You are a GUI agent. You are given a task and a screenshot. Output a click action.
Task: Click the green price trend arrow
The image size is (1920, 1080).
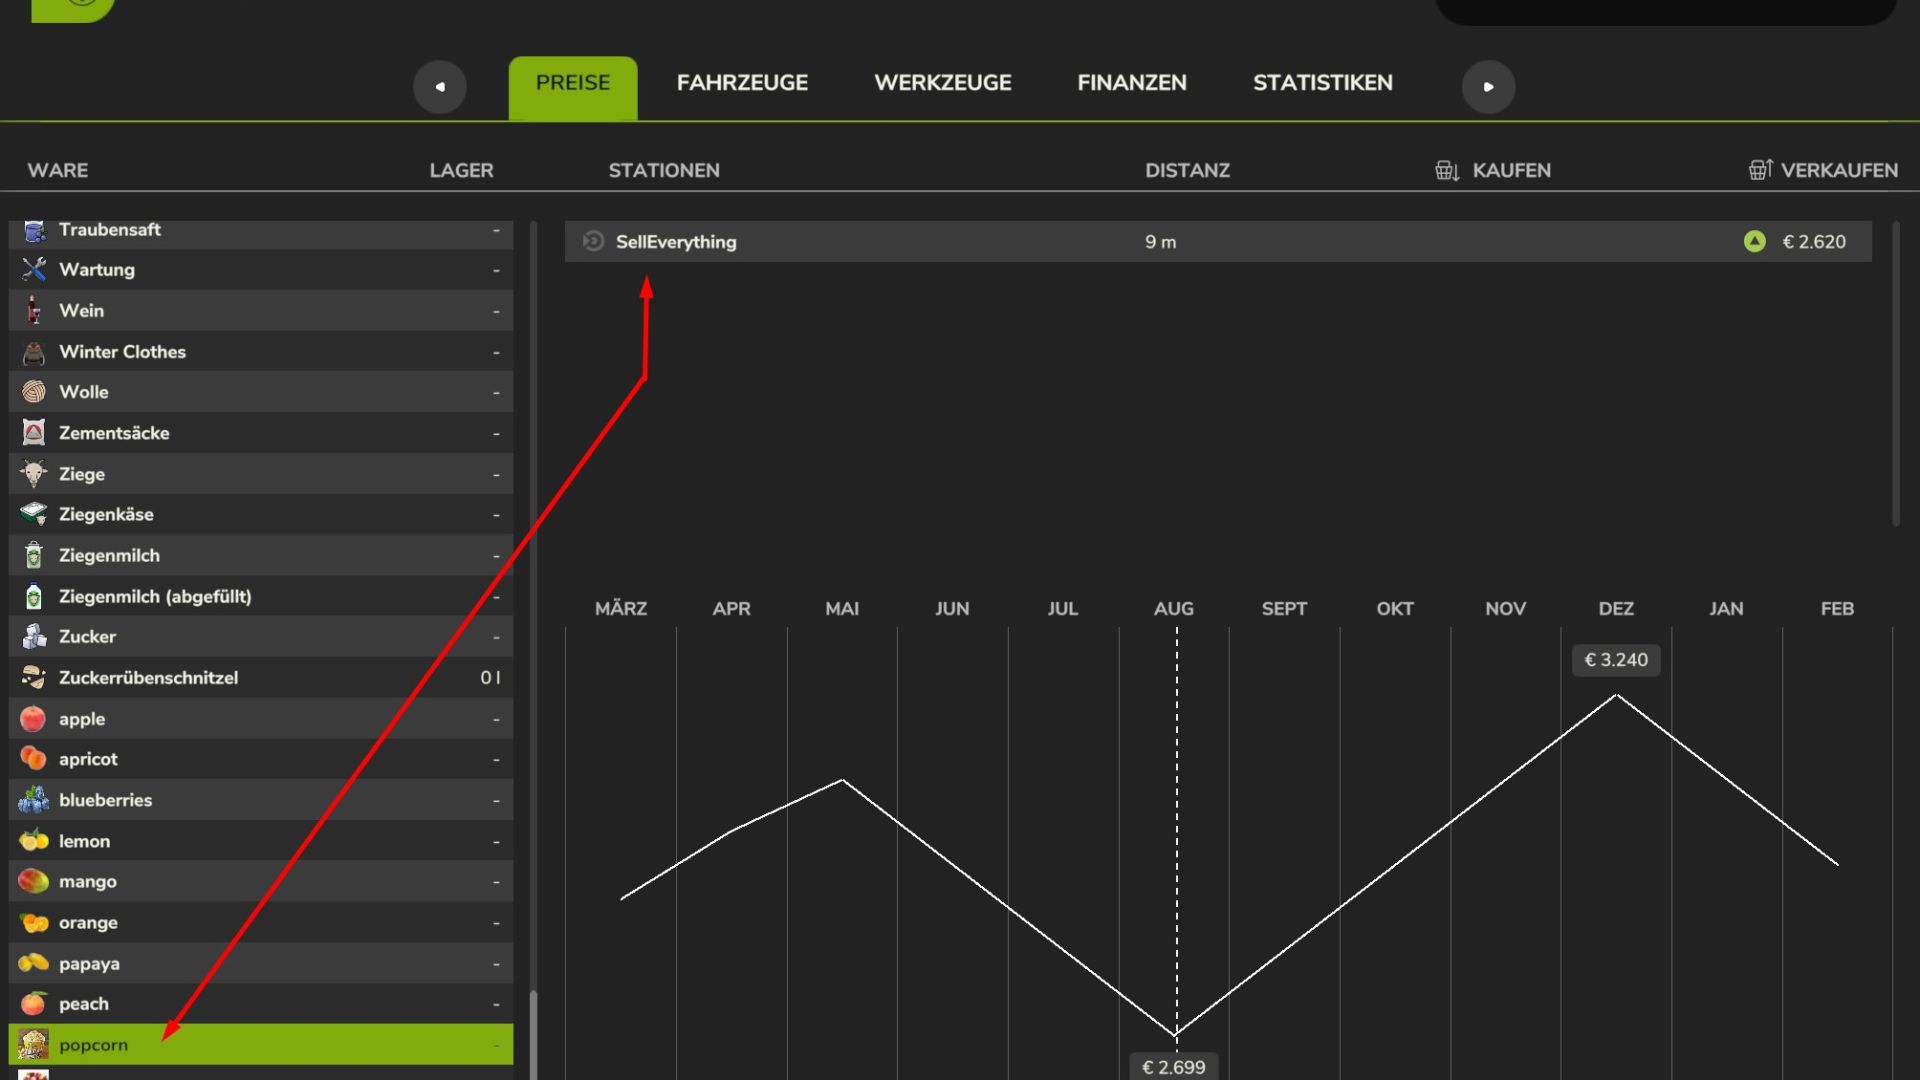[x=1754, y=242]
